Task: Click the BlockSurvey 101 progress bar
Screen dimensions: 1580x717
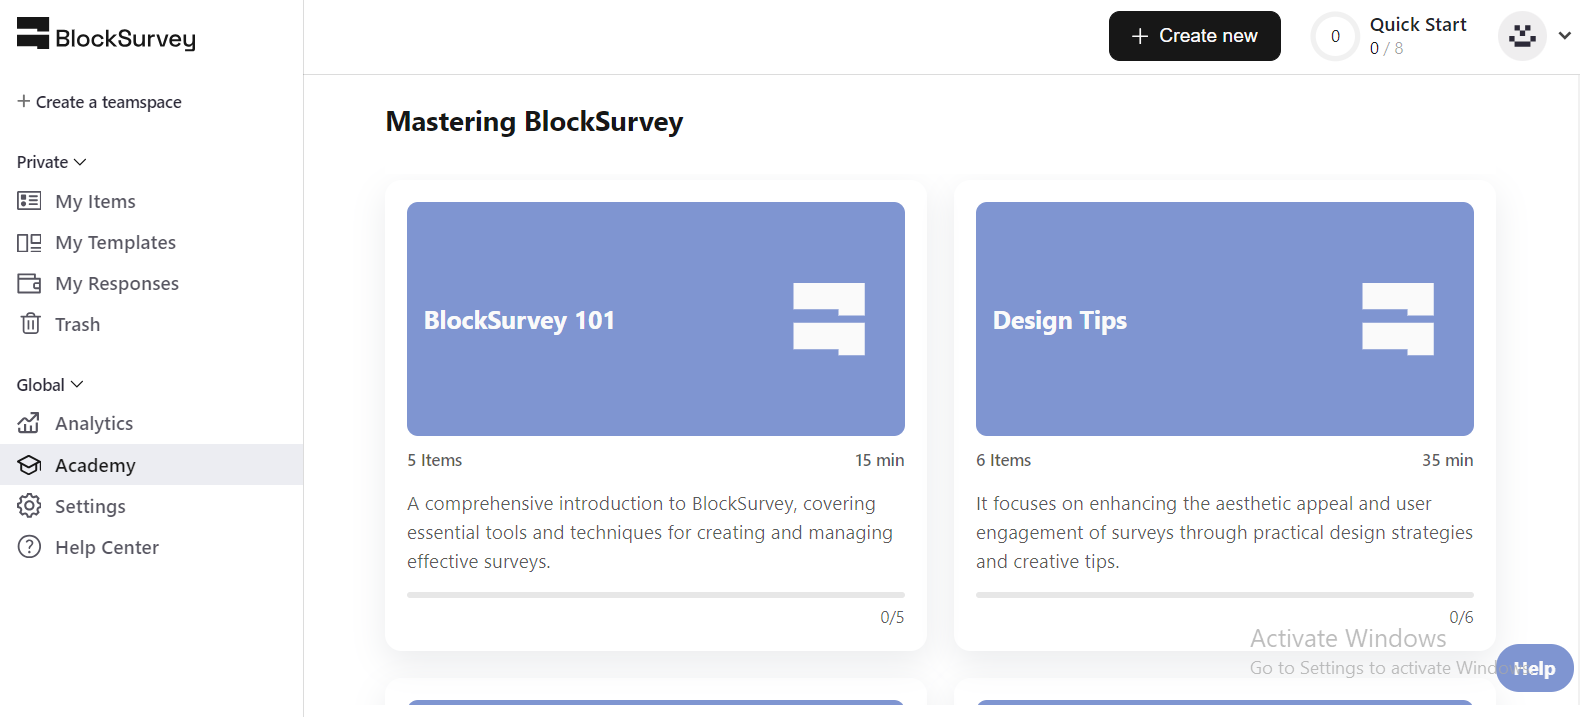Action: 656,595
